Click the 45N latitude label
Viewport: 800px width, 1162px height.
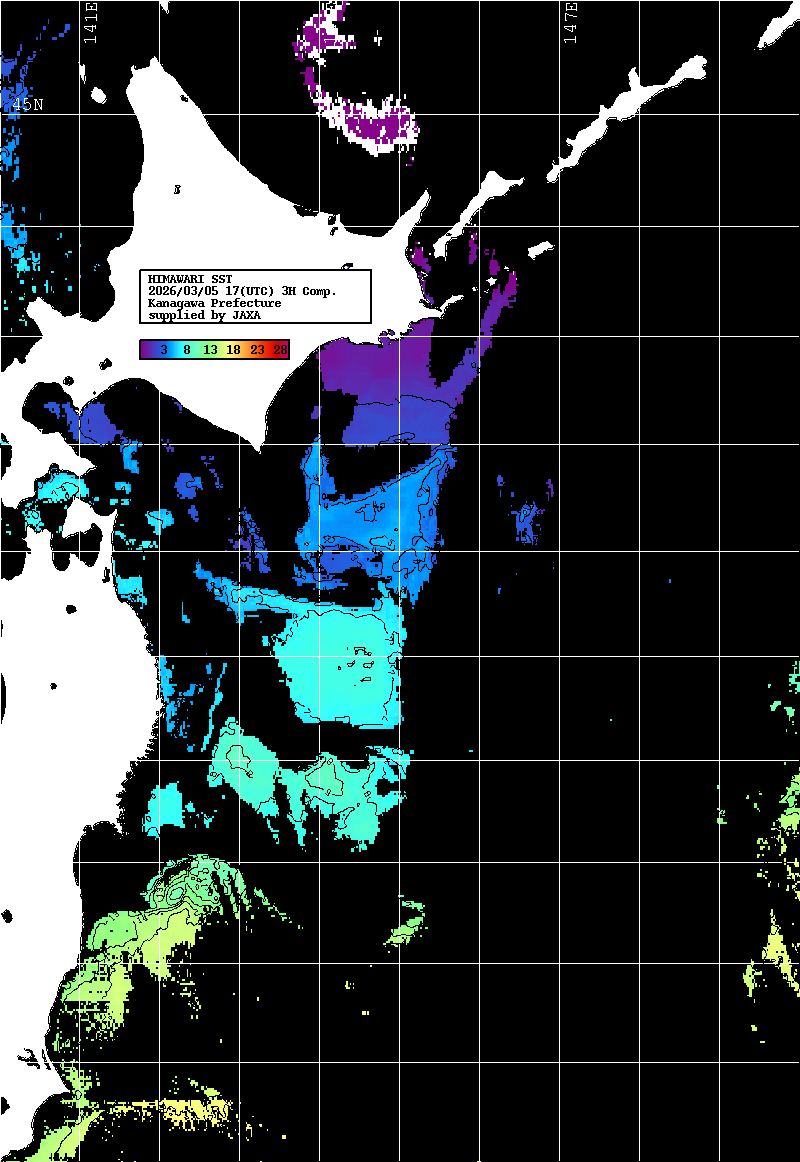click(x=26, y=104)
